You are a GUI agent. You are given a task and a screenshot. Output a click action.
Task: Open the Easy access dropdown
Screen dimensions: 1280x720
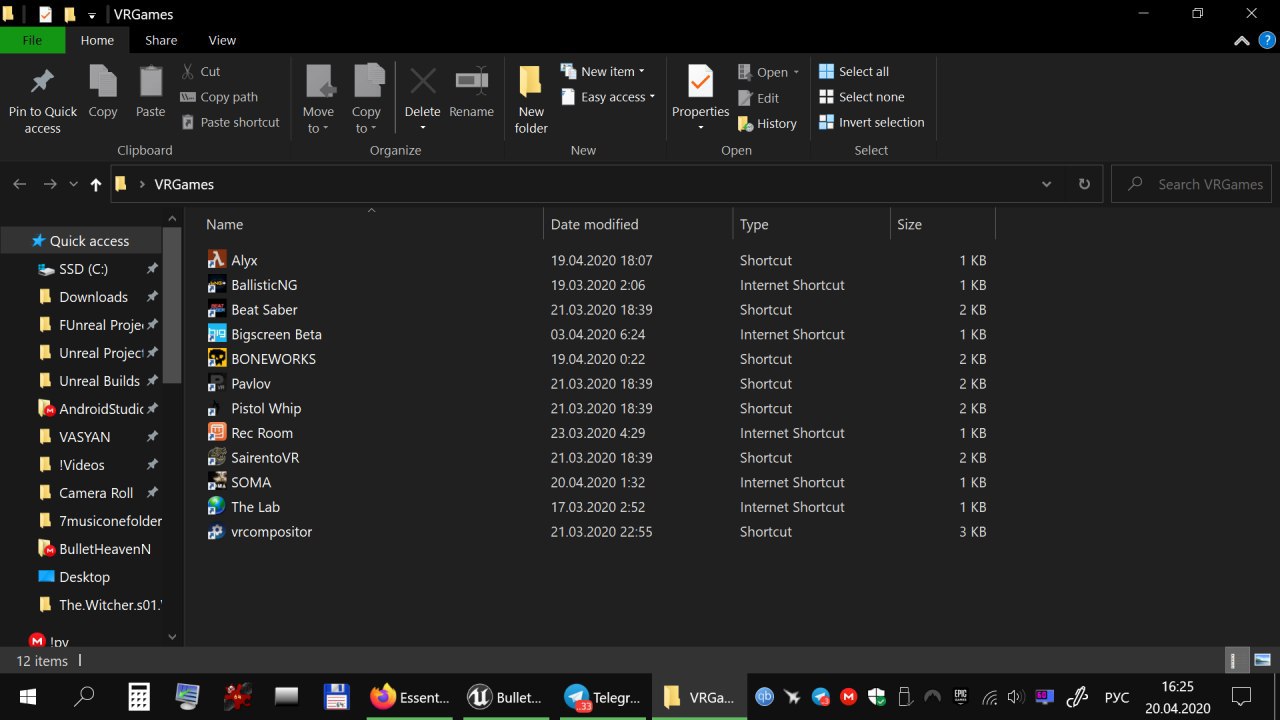coord(609,97)
